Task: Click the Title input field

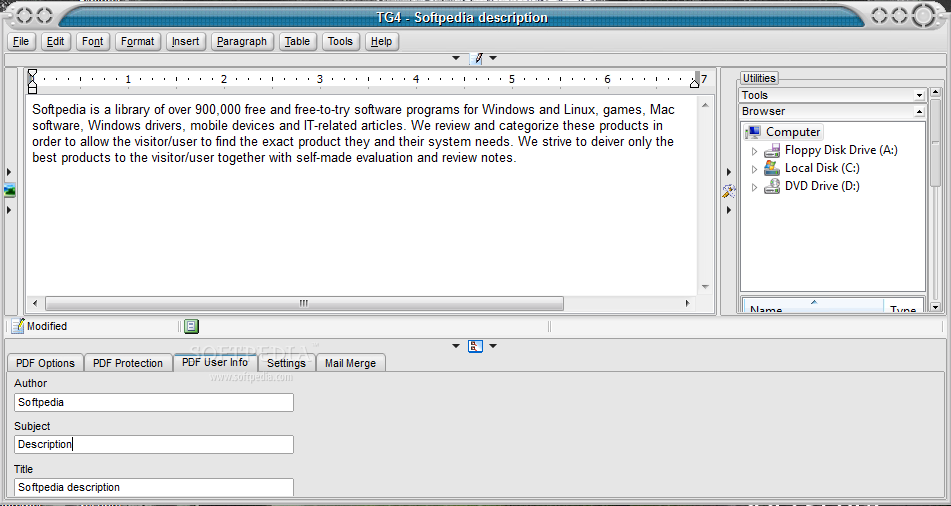Action: [x=154, y=487]
